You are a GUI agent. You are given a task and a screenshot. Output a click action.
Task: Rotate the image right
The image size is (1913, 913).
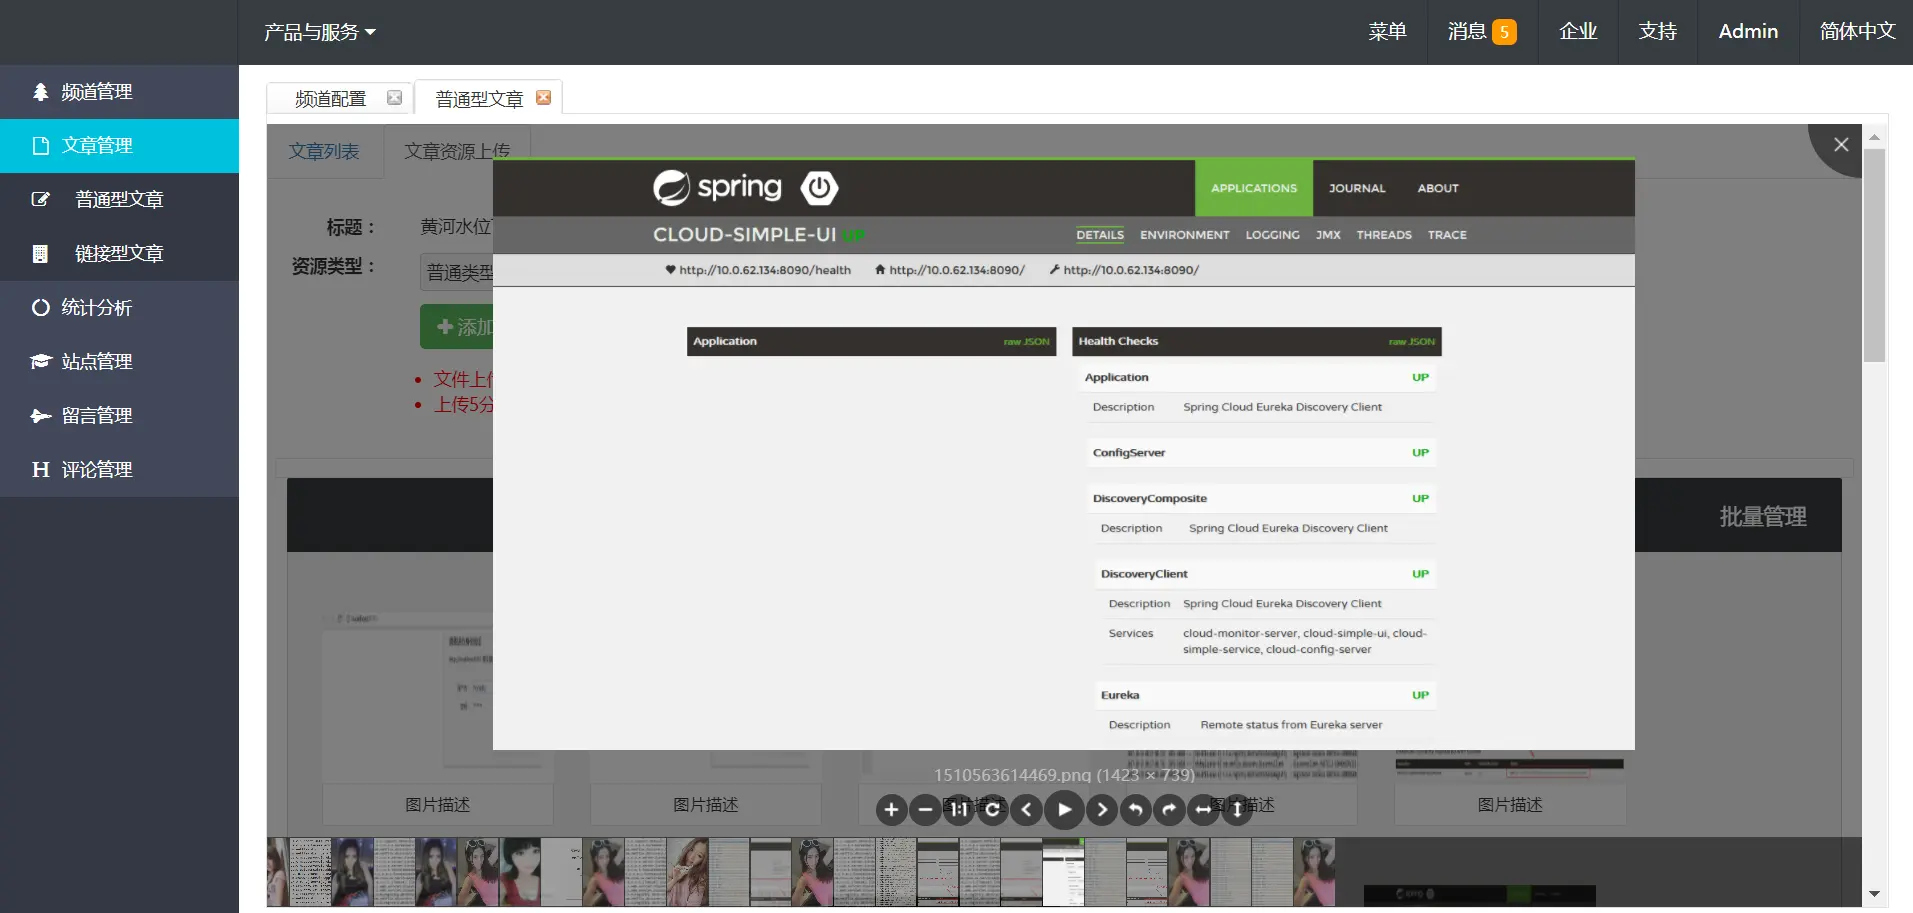(x=1169, y=810)
